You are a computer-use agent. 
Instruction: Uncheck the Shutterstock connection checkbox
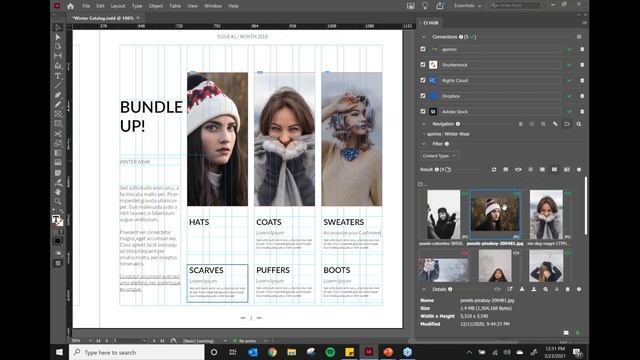pos(423,64)
